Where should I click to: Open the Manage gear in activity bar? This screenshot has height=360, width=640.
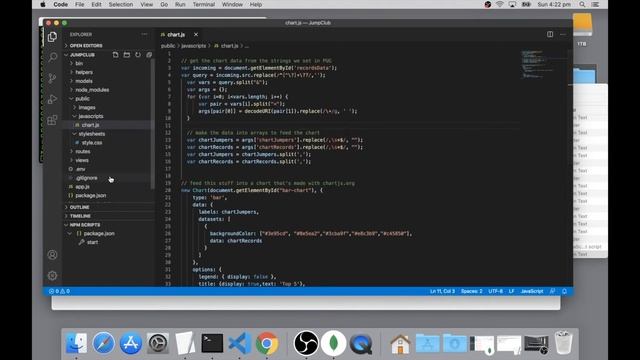(x=52, y=276)
